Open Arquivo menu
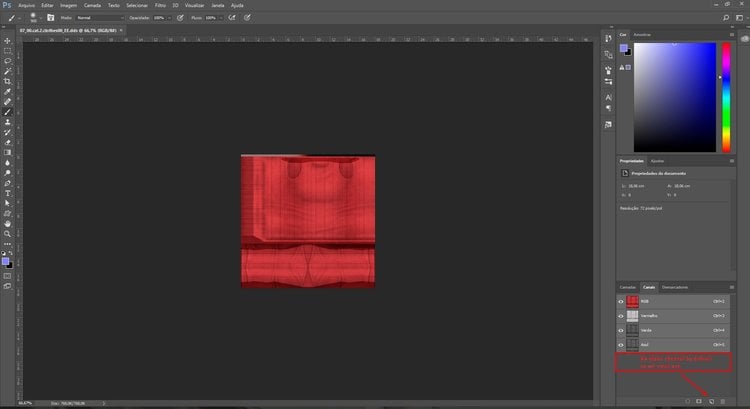The height and width of the screenshot is (409, 750). coord(26,5)
